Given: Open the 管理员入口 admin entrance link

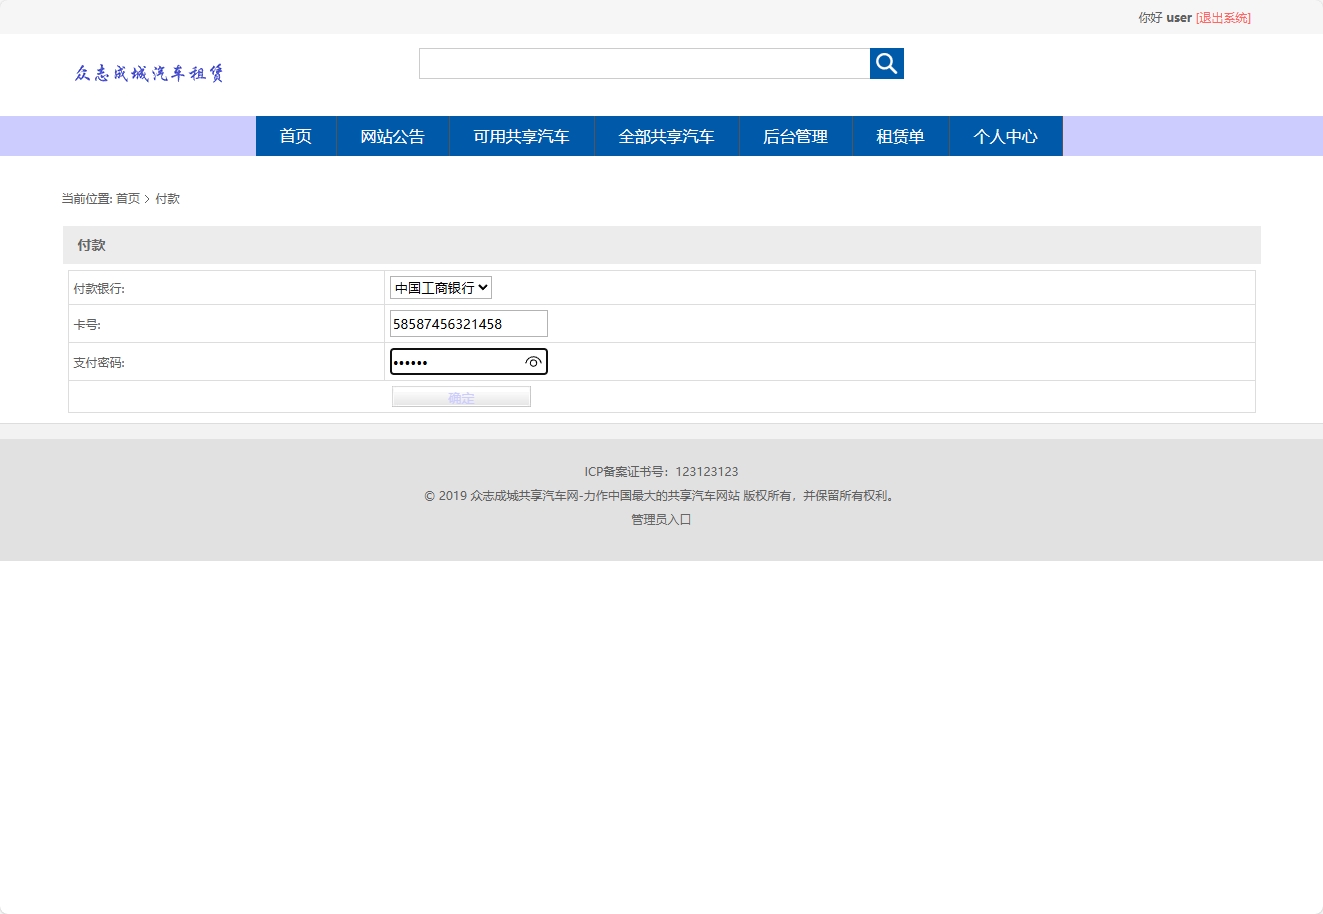Looking at the screenshot, I should 659,519.
